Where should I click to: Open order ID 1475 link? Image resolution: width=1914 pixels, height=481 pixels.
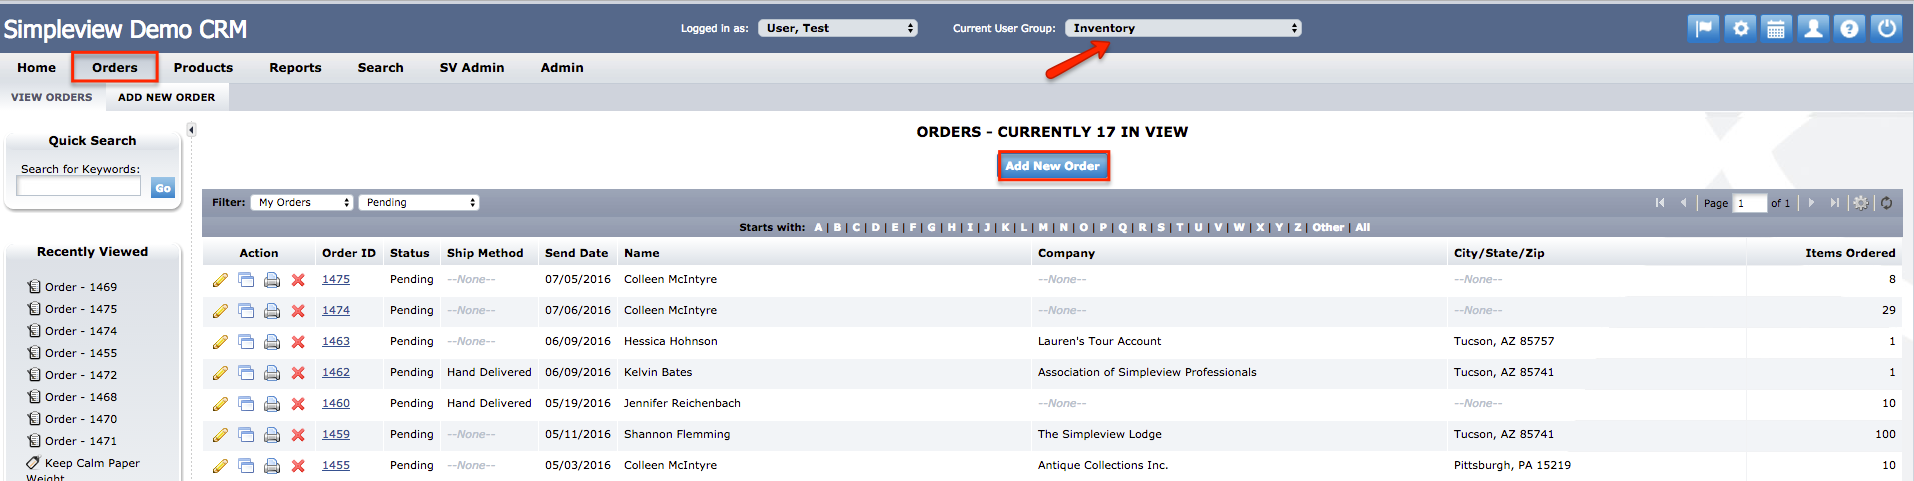coord(336,280)
